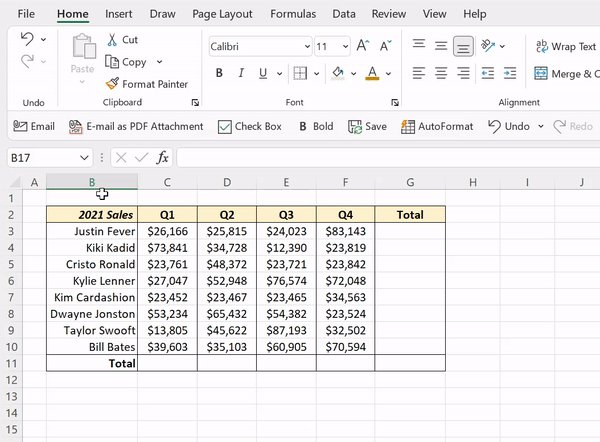Open Calibri font name dropdown

coord(307,46)
